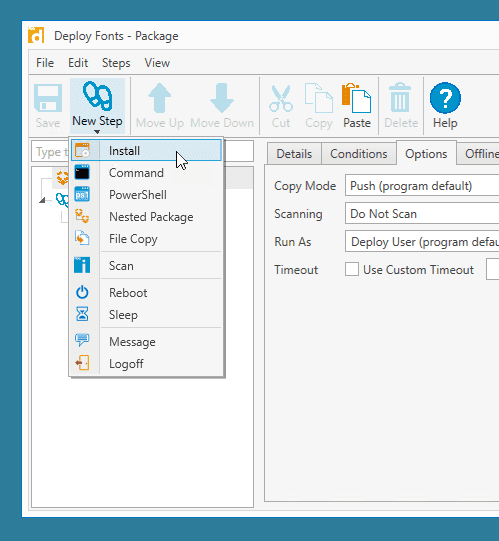The image size is (499, 541).
Task: Click the Message speech bubble icon
Action: (x=82, y=340)
